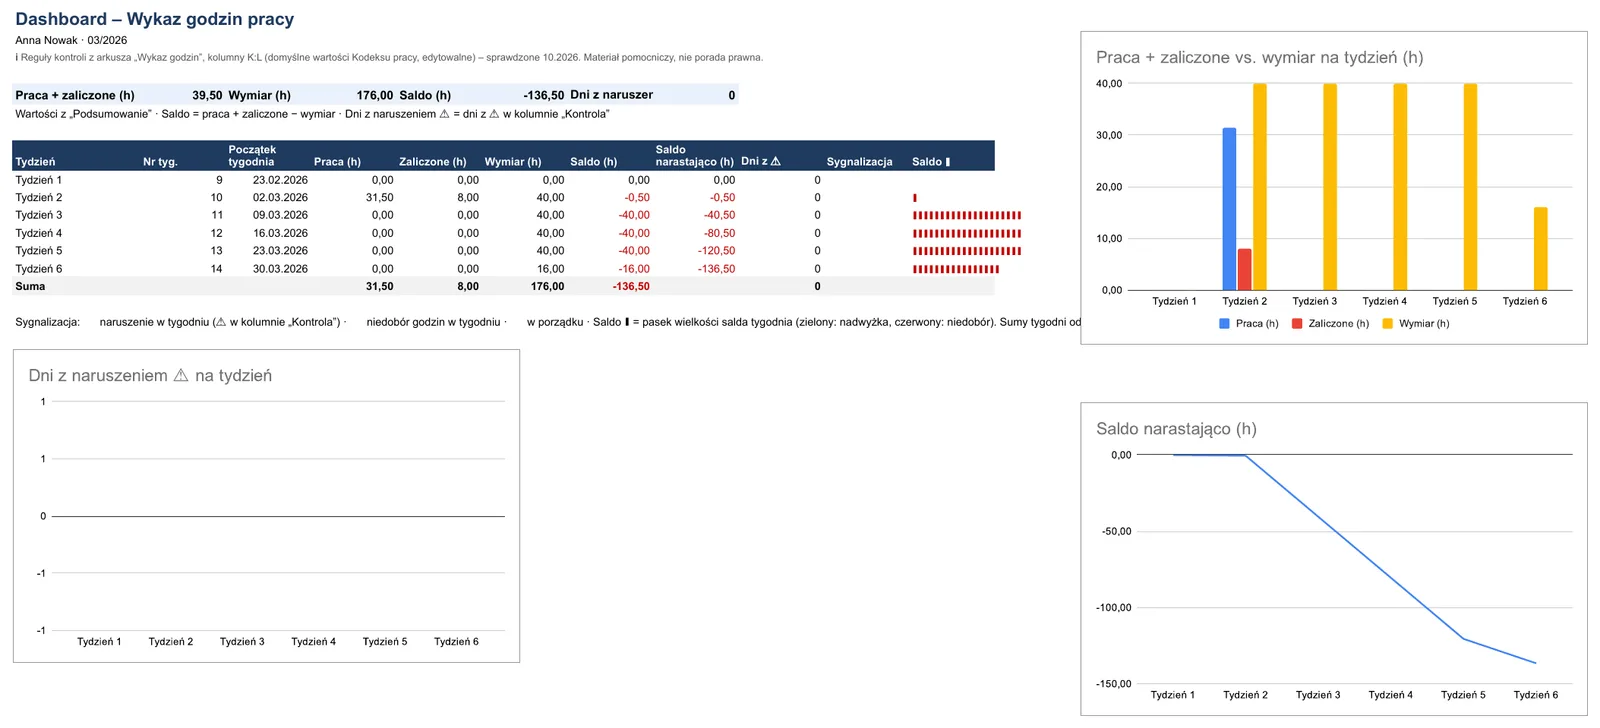The image size is (1600, 728).
Task: Select the 'Tydzień 1' cell in the table
Action: click(x=39, y=180)
